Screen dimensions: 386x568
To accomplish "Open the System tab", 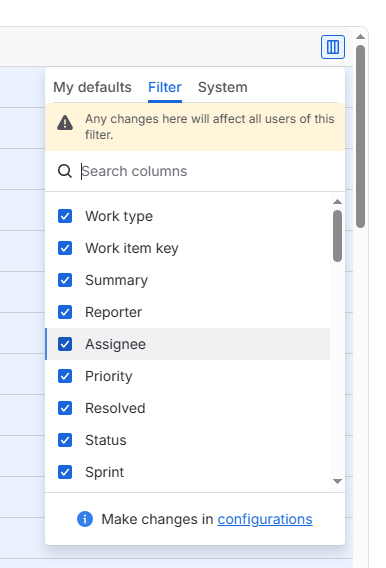I will [x=223, y=87].
